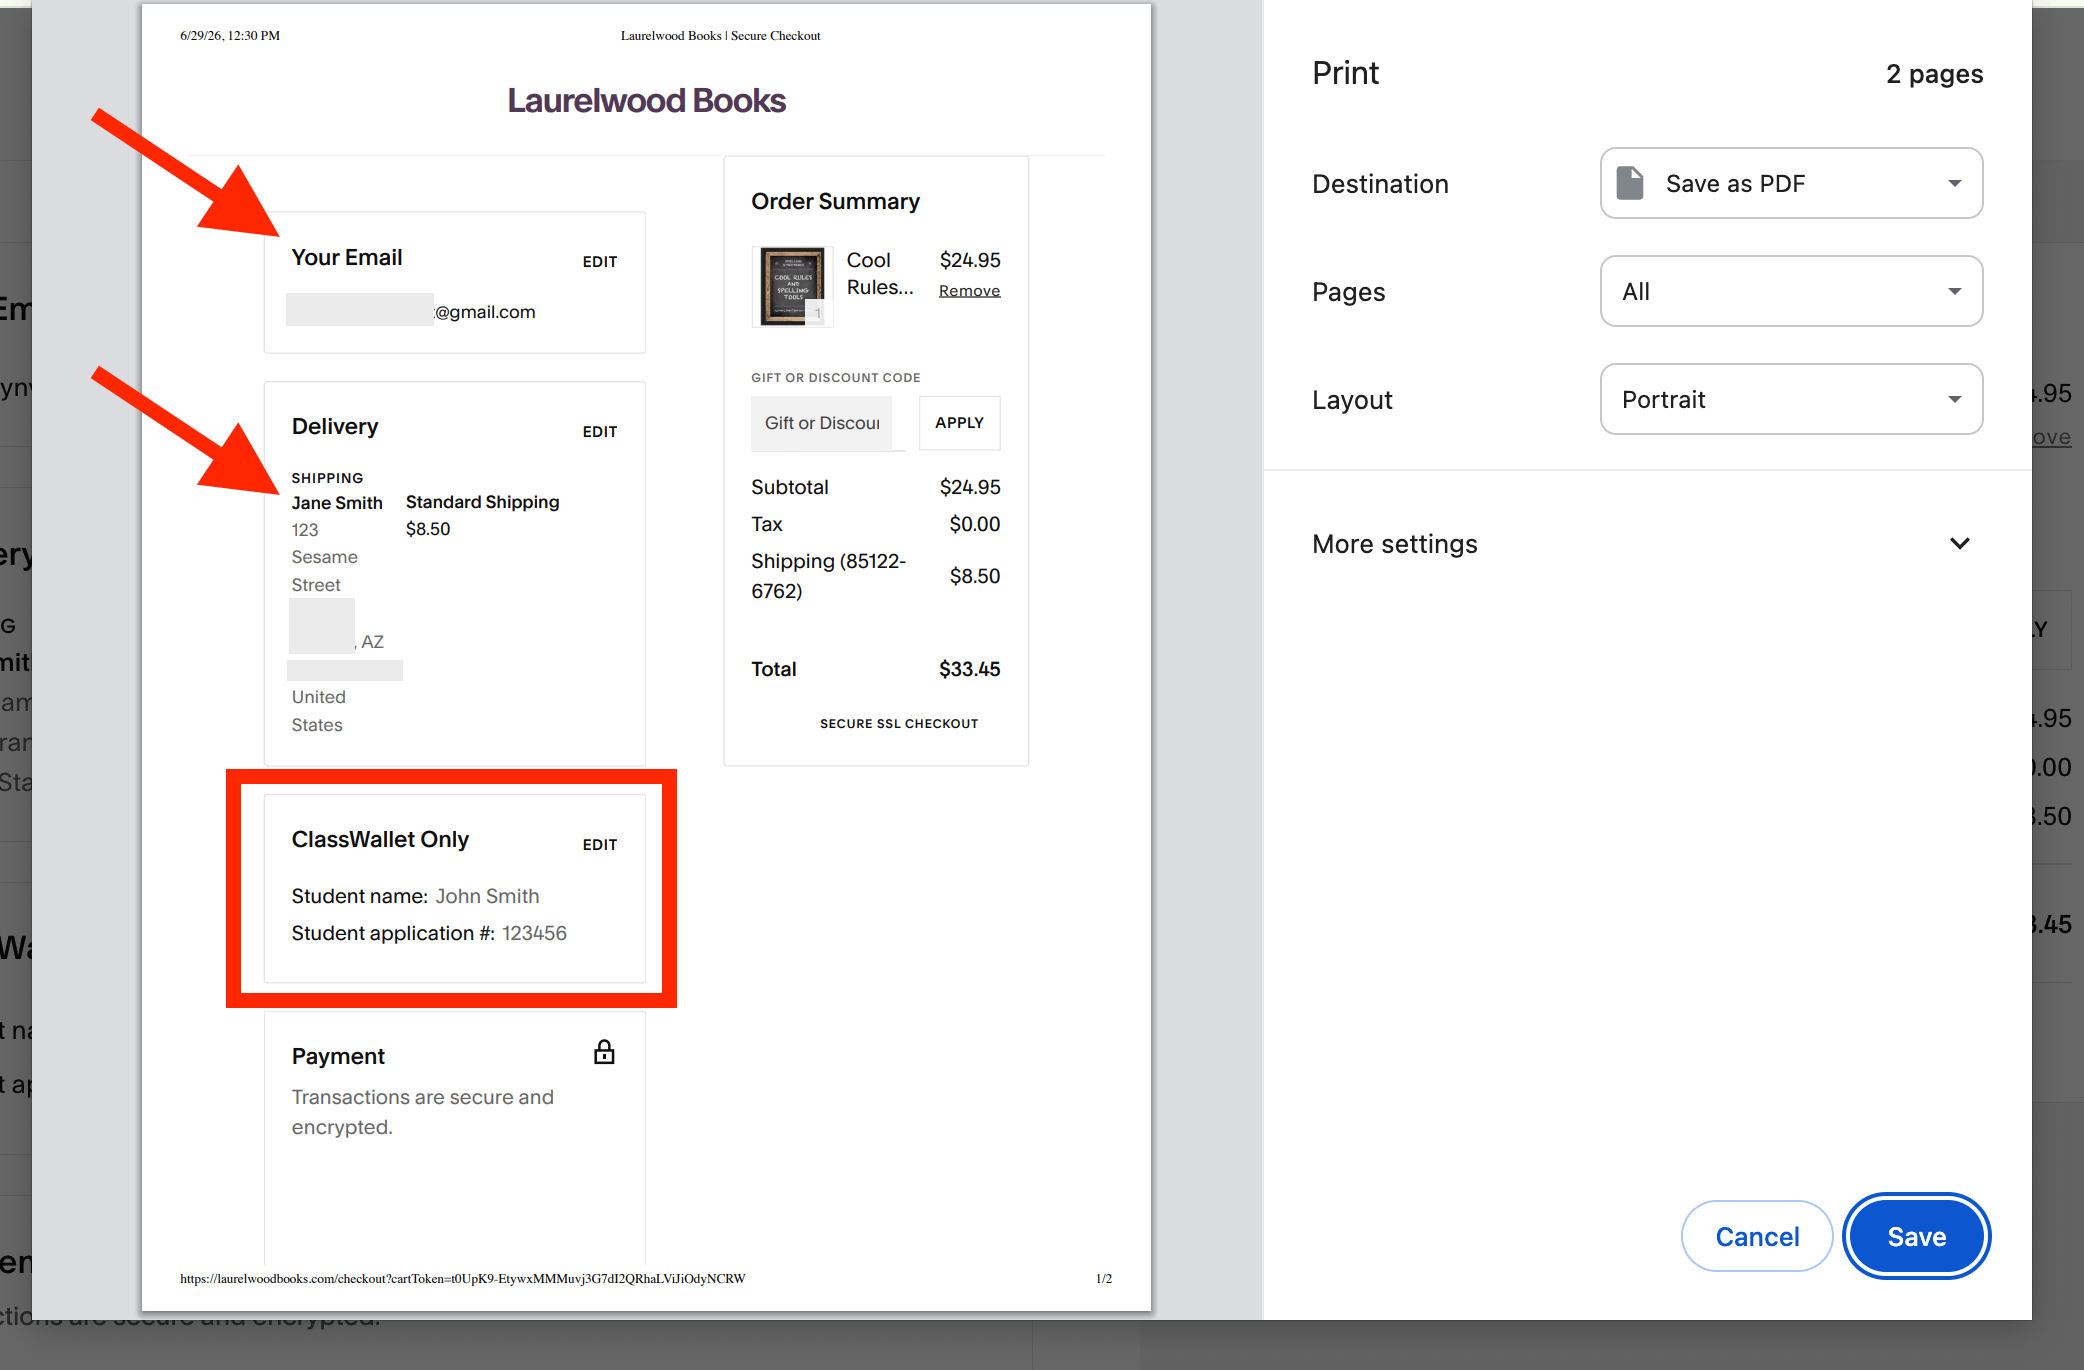Image resolution: width=2084 pixels, height=1370 pixels.
Task: Click the Payment section lock icon
Action: [604, 1052]
